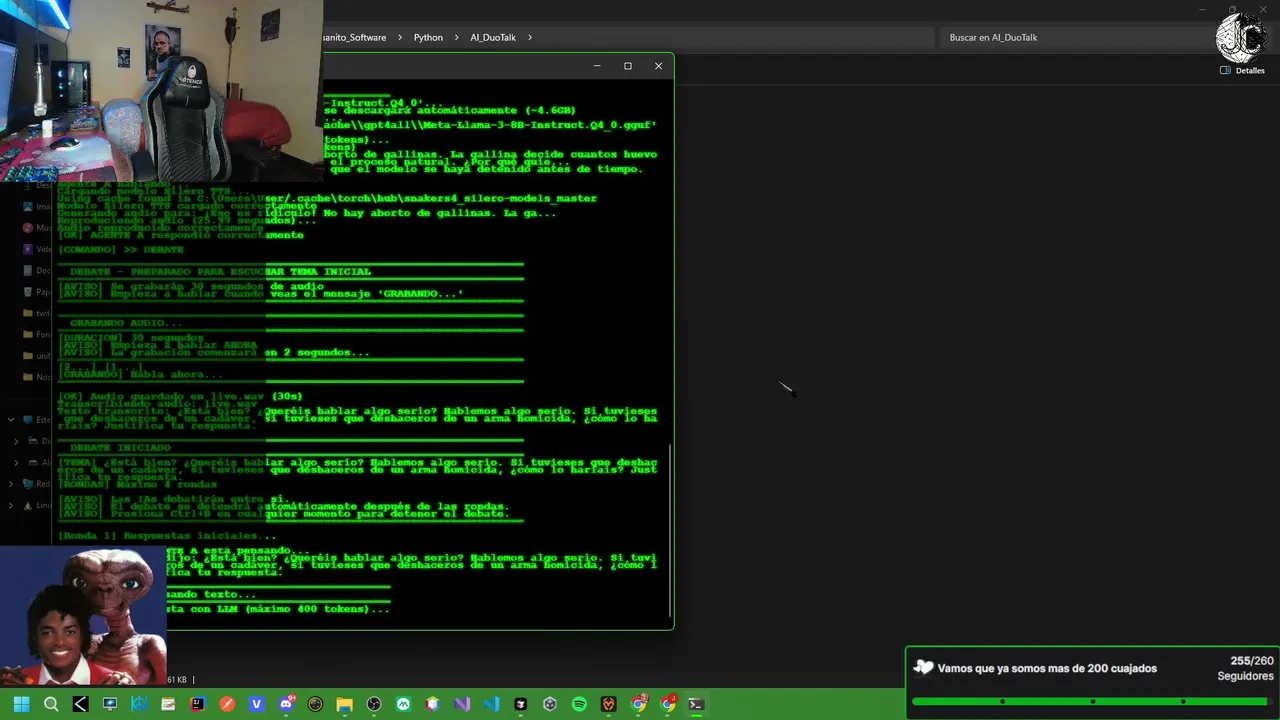1280x720 pixels.
Task: Open Discord from the taskbar
Action: click(x=287, y=704)
